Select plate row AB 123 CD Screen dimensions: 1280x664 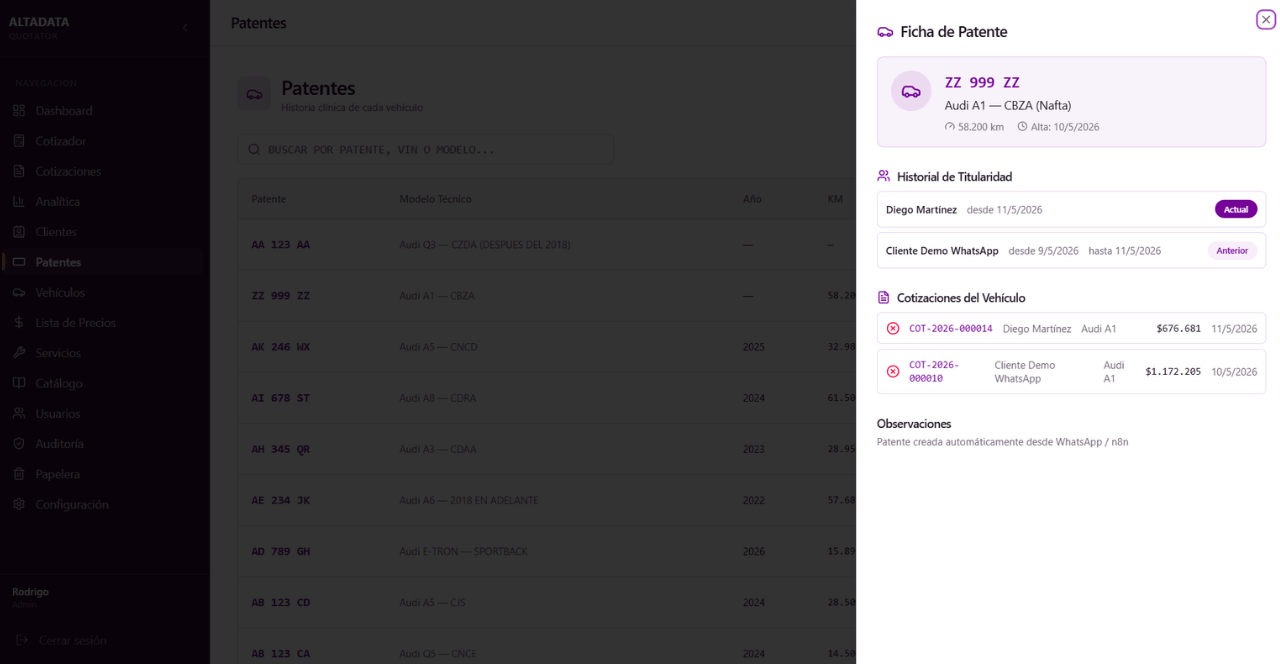[546, 602]
